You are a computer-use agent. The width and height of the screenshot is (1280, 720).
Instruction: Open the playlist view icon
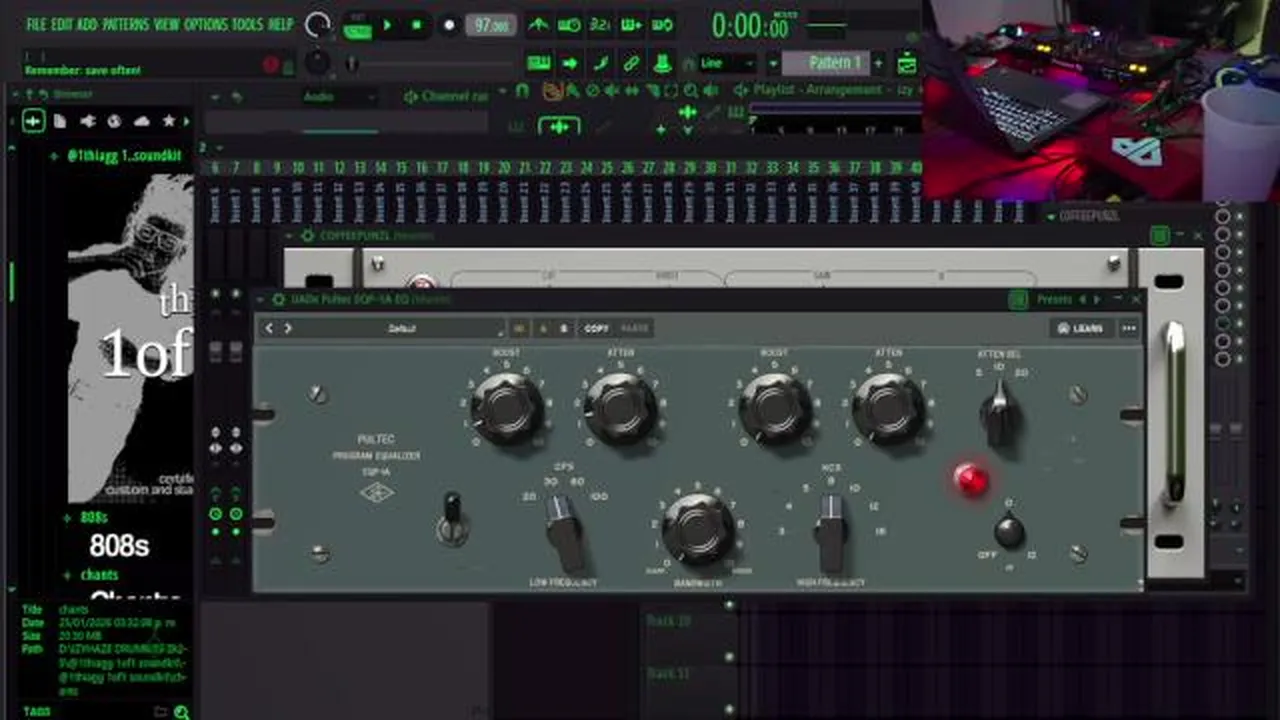(539, 63)
